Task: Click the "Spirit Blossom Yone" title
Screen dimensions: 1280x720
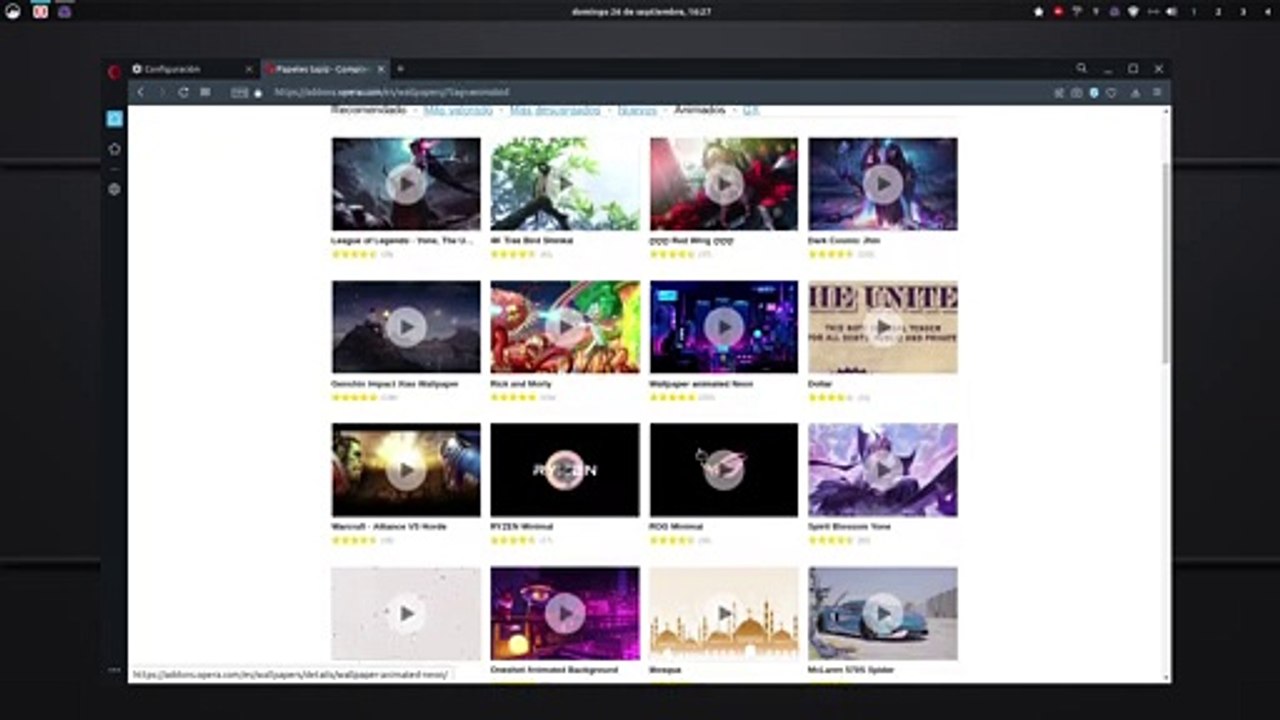Action: coord(847,526)
